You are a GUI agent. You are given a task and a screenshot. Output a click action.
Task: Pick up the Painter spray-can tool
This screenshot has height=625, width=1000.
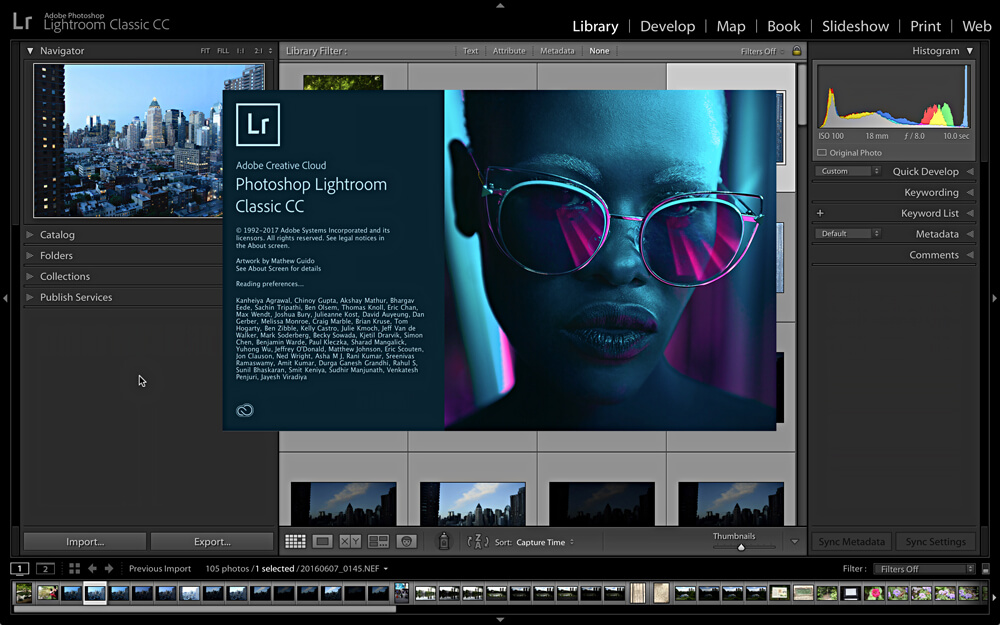[443, 541]
